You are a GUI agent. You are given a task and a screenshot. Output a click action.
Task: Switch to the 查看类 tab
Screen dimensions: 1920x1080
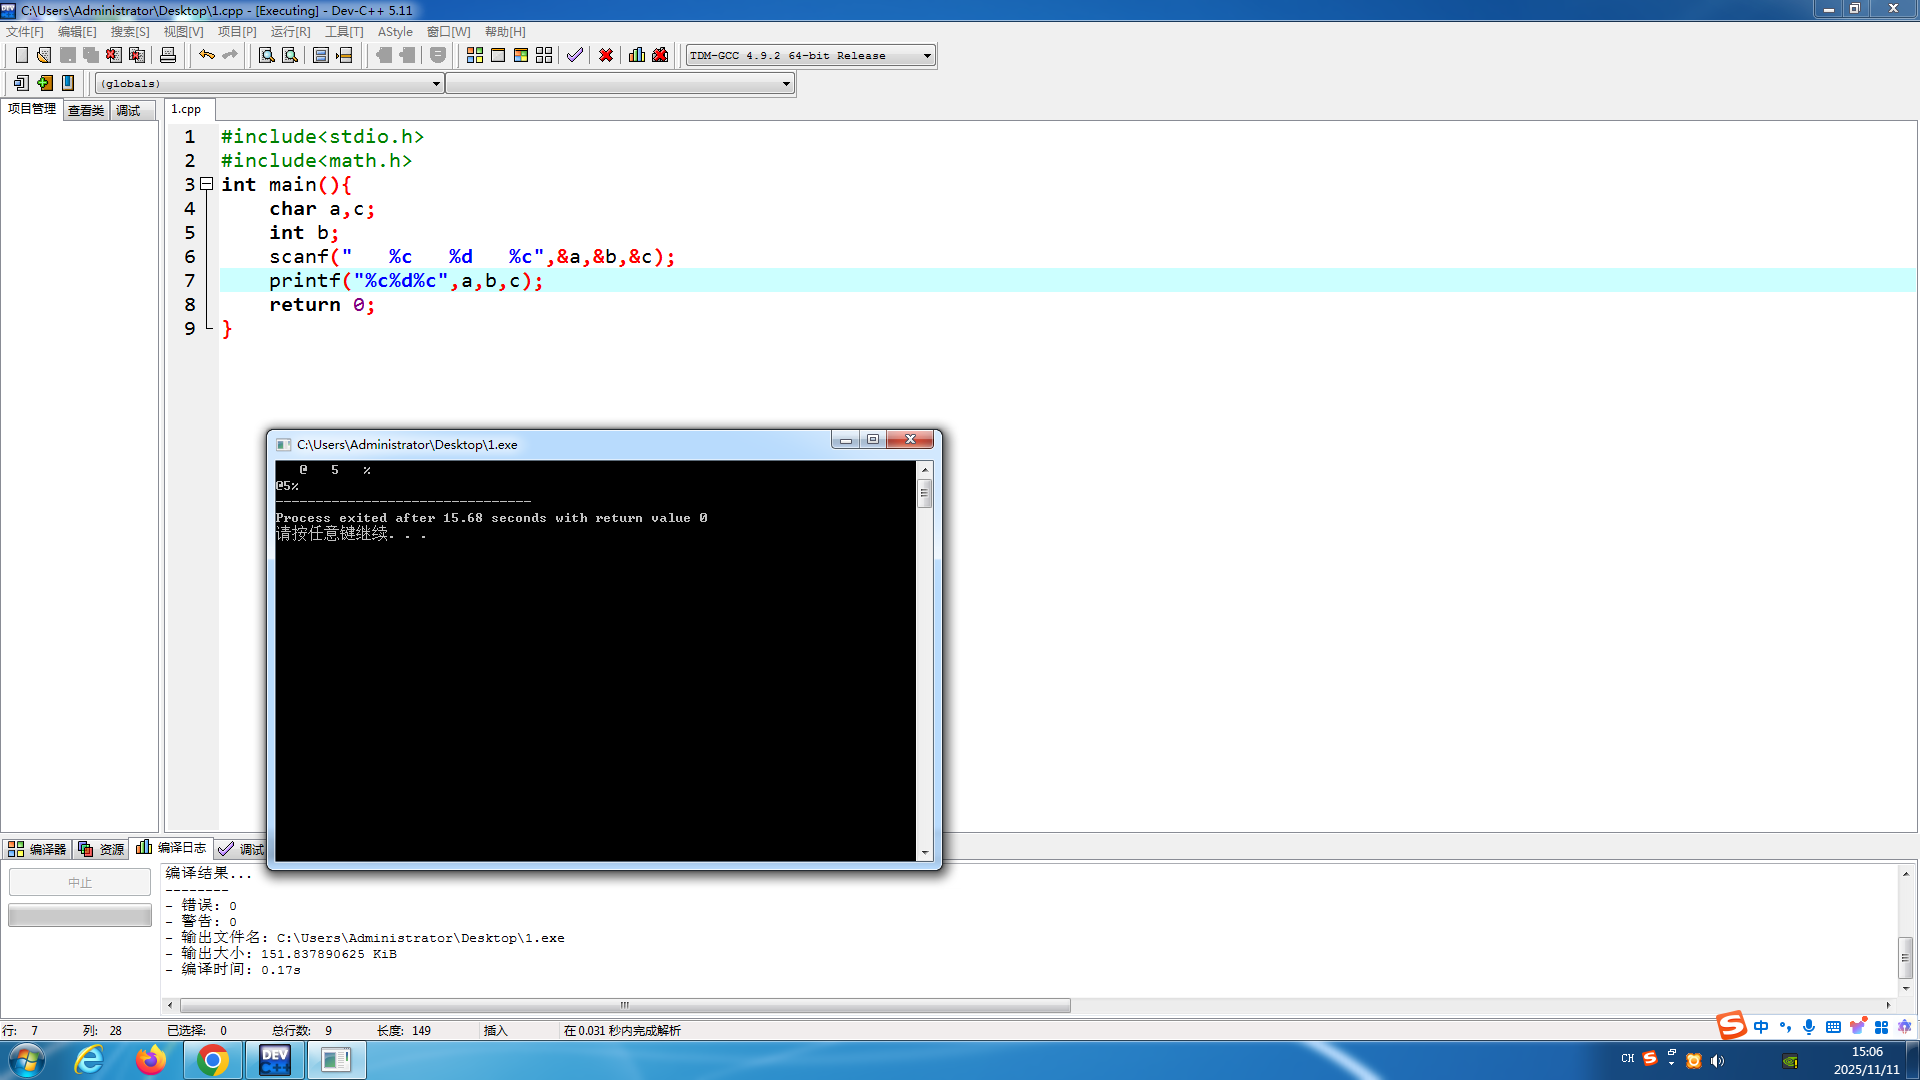click(86, 110)
